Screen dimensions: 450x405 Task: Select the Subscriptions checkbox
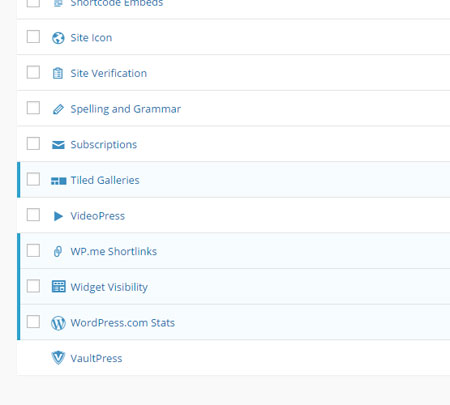[33, 144]
